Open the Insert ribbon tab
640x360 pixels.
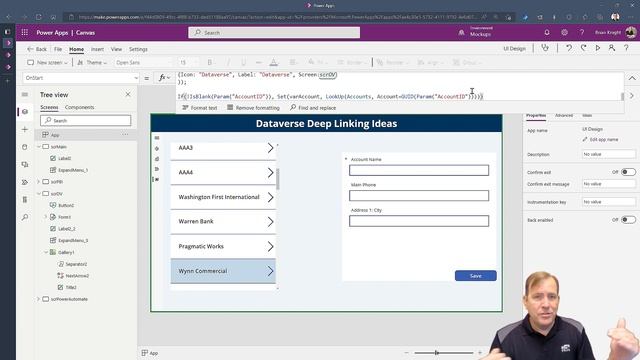pyautogui.click(x=97, y=49)
